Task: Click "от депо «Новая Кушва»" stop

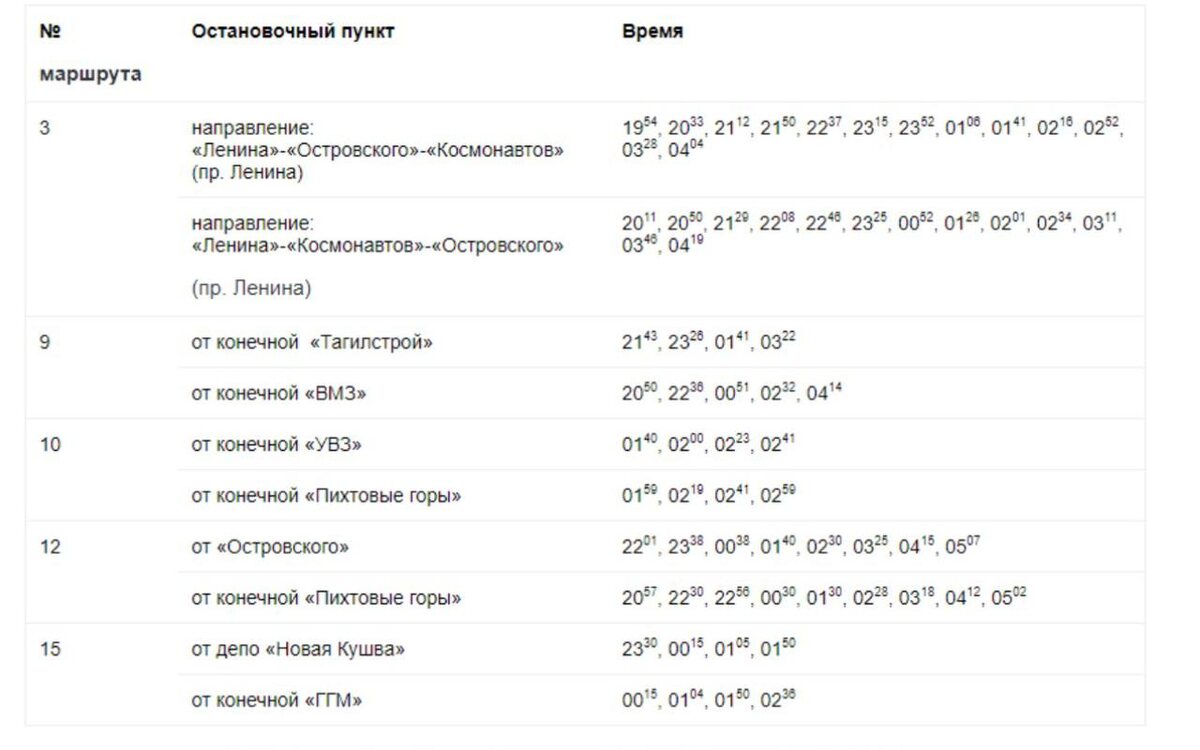Action: [x=299, y=650]
